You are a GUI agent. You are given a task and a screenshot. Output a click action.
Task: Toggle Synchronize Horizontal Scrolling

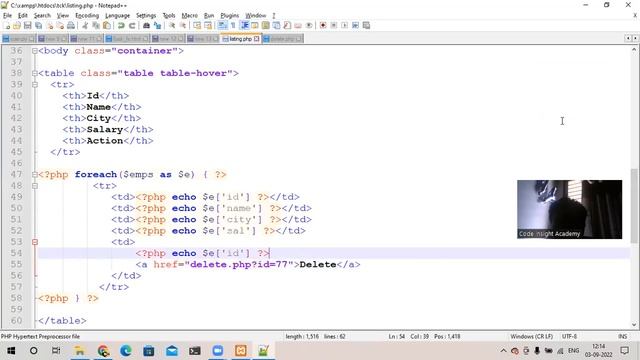pyautogui.click(x=208, y=25)
